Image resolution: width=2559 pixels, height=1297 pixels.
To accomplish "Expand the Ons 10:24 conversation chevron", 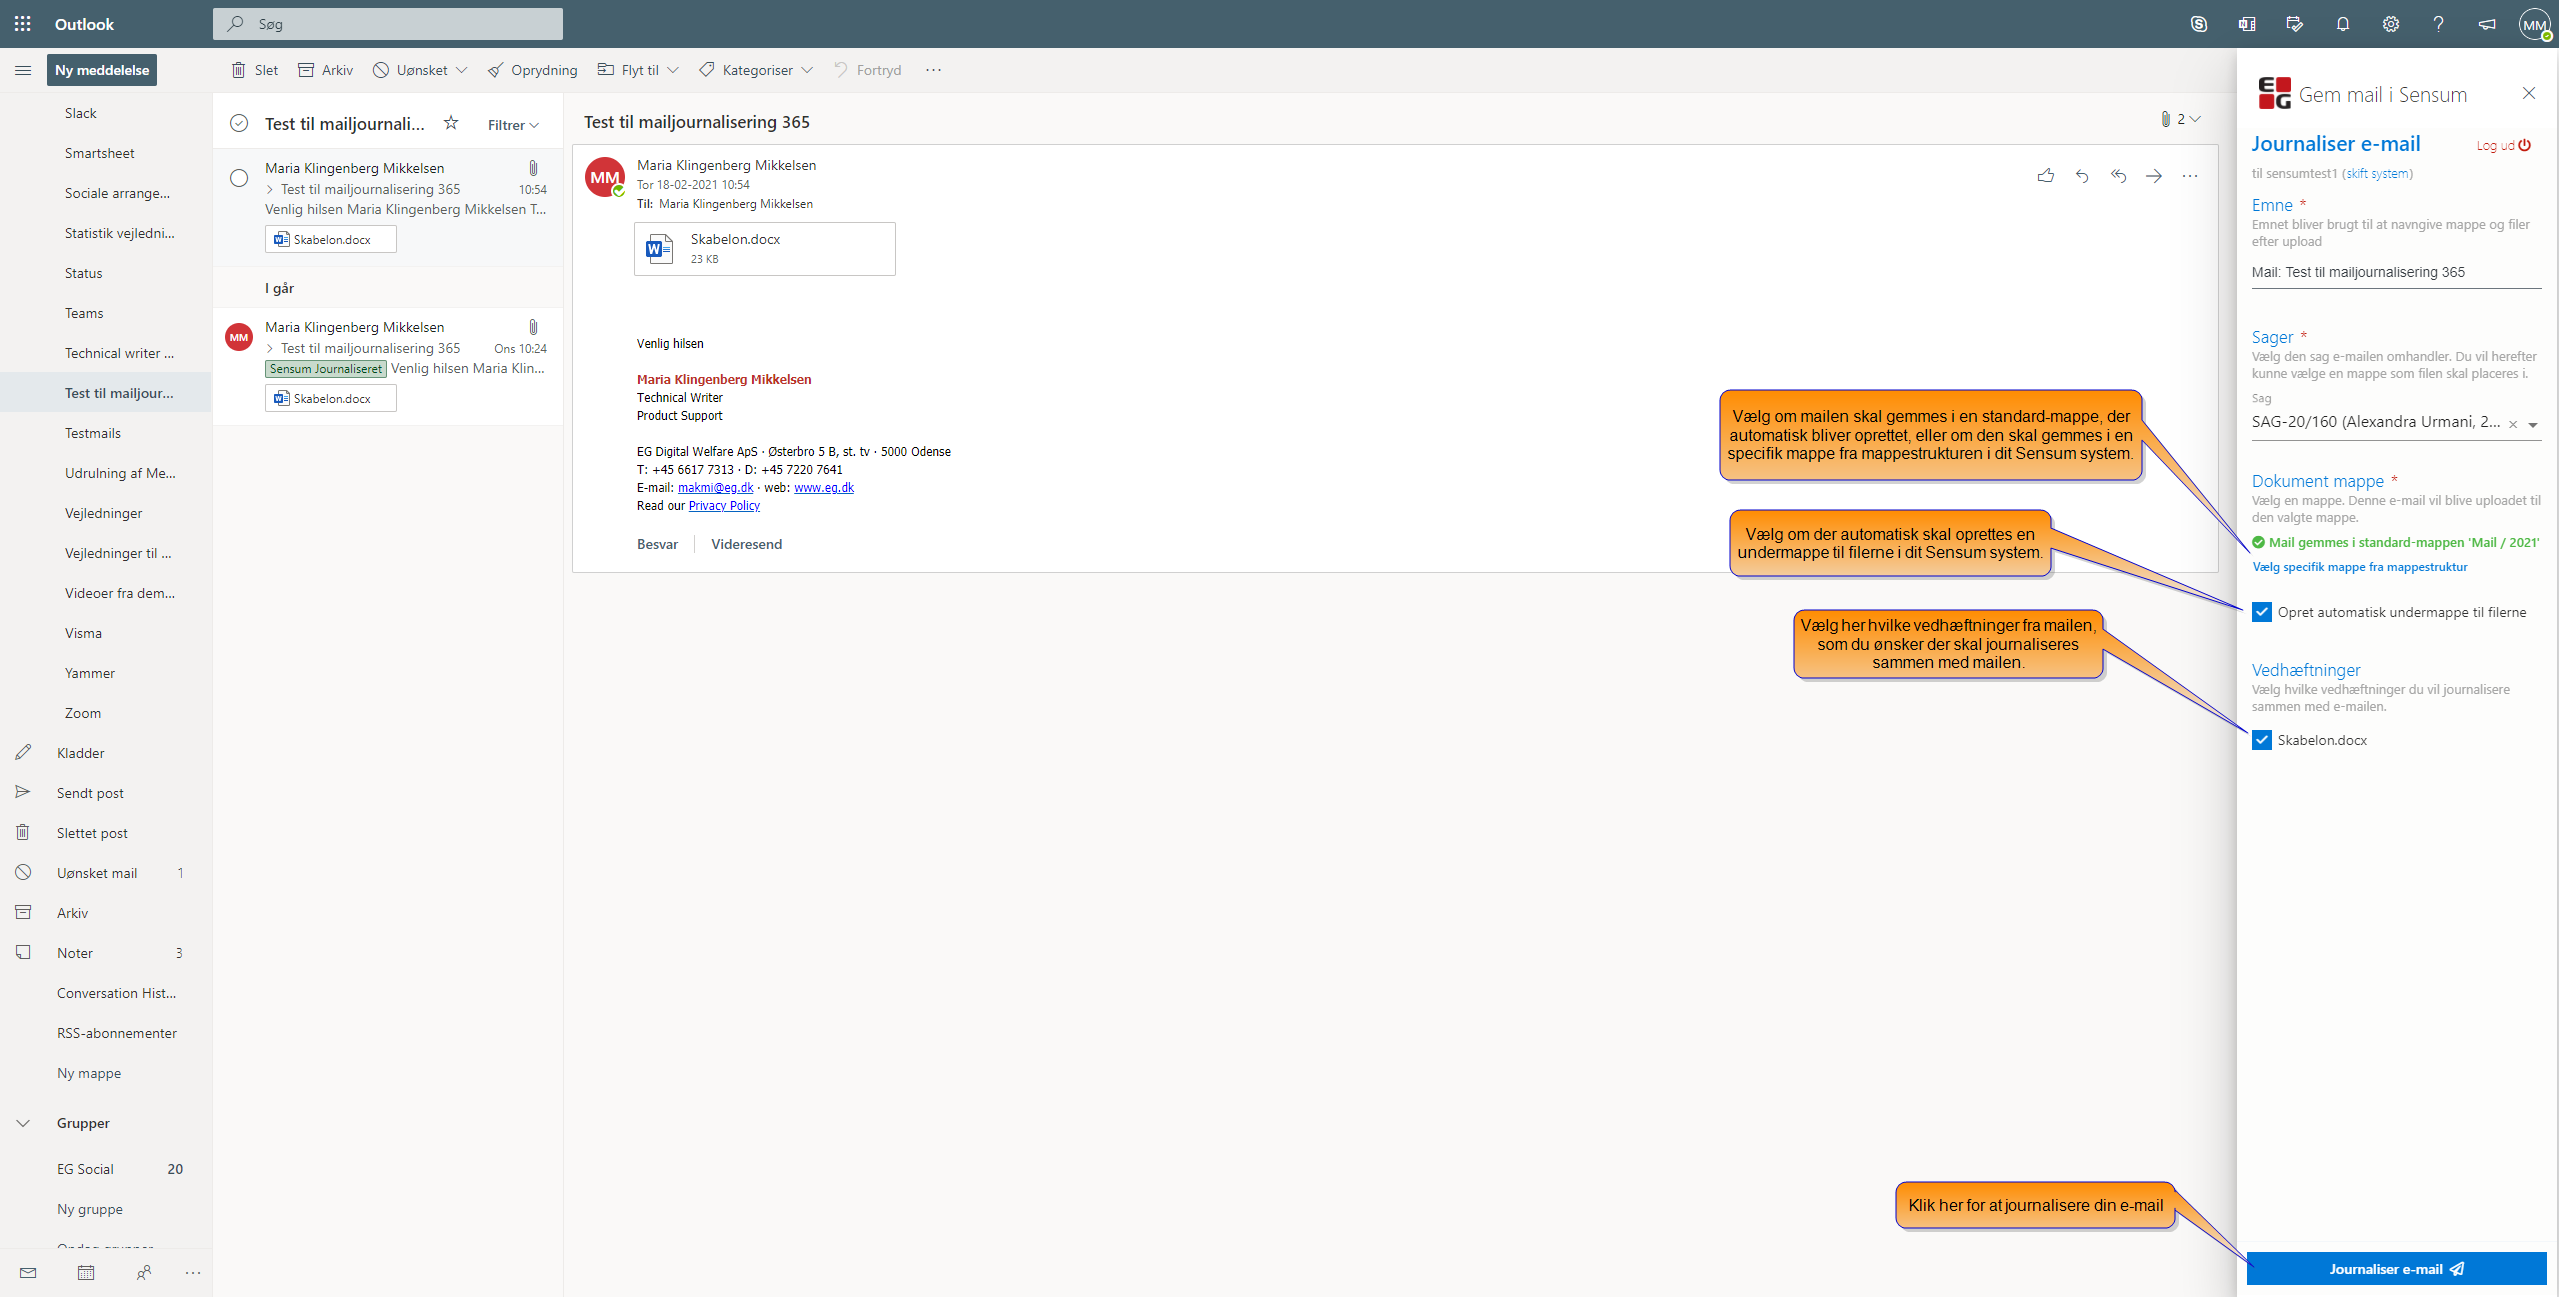I will click(x=270, y=348).
